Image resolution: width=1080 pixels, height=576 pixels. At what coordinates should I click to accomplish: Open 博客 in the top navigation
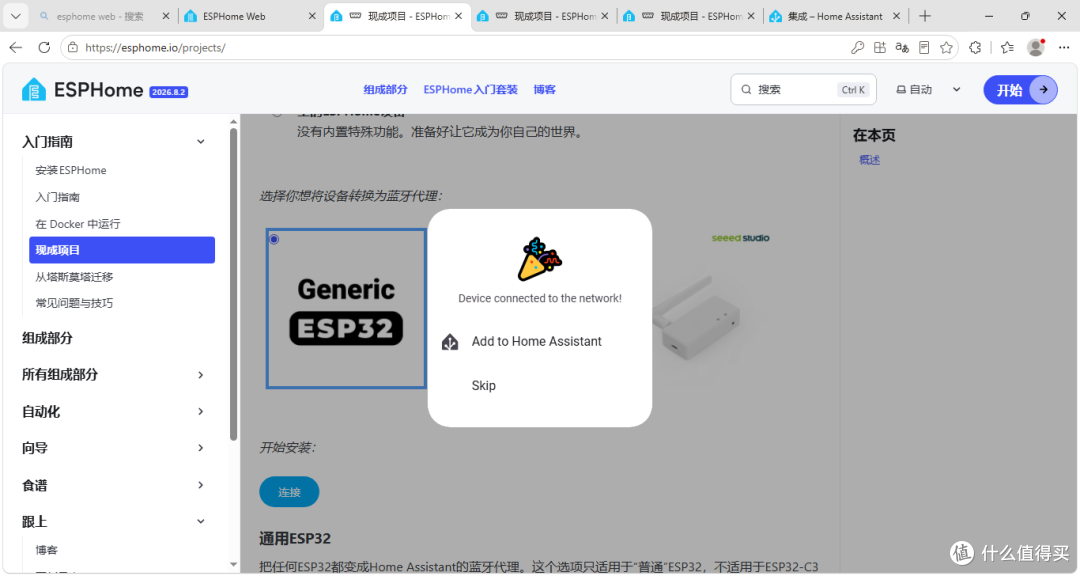tap(544, 90)
